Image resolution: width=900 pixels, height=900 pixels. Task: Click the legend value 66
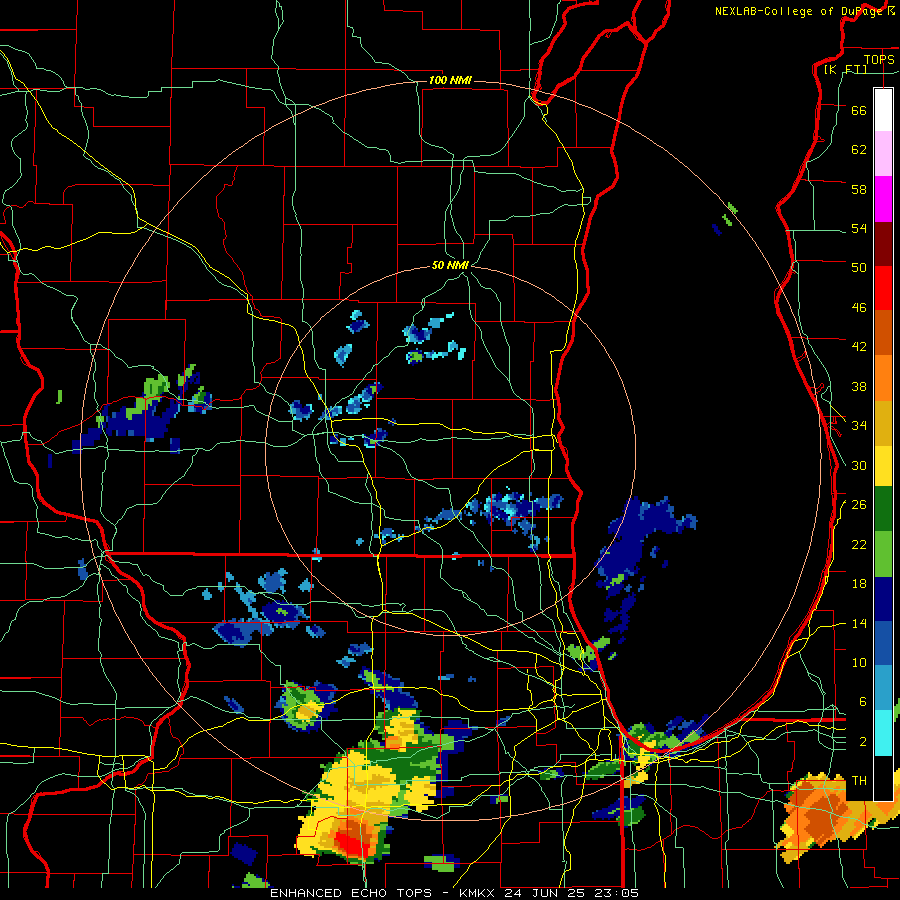[x=859, y=110]
